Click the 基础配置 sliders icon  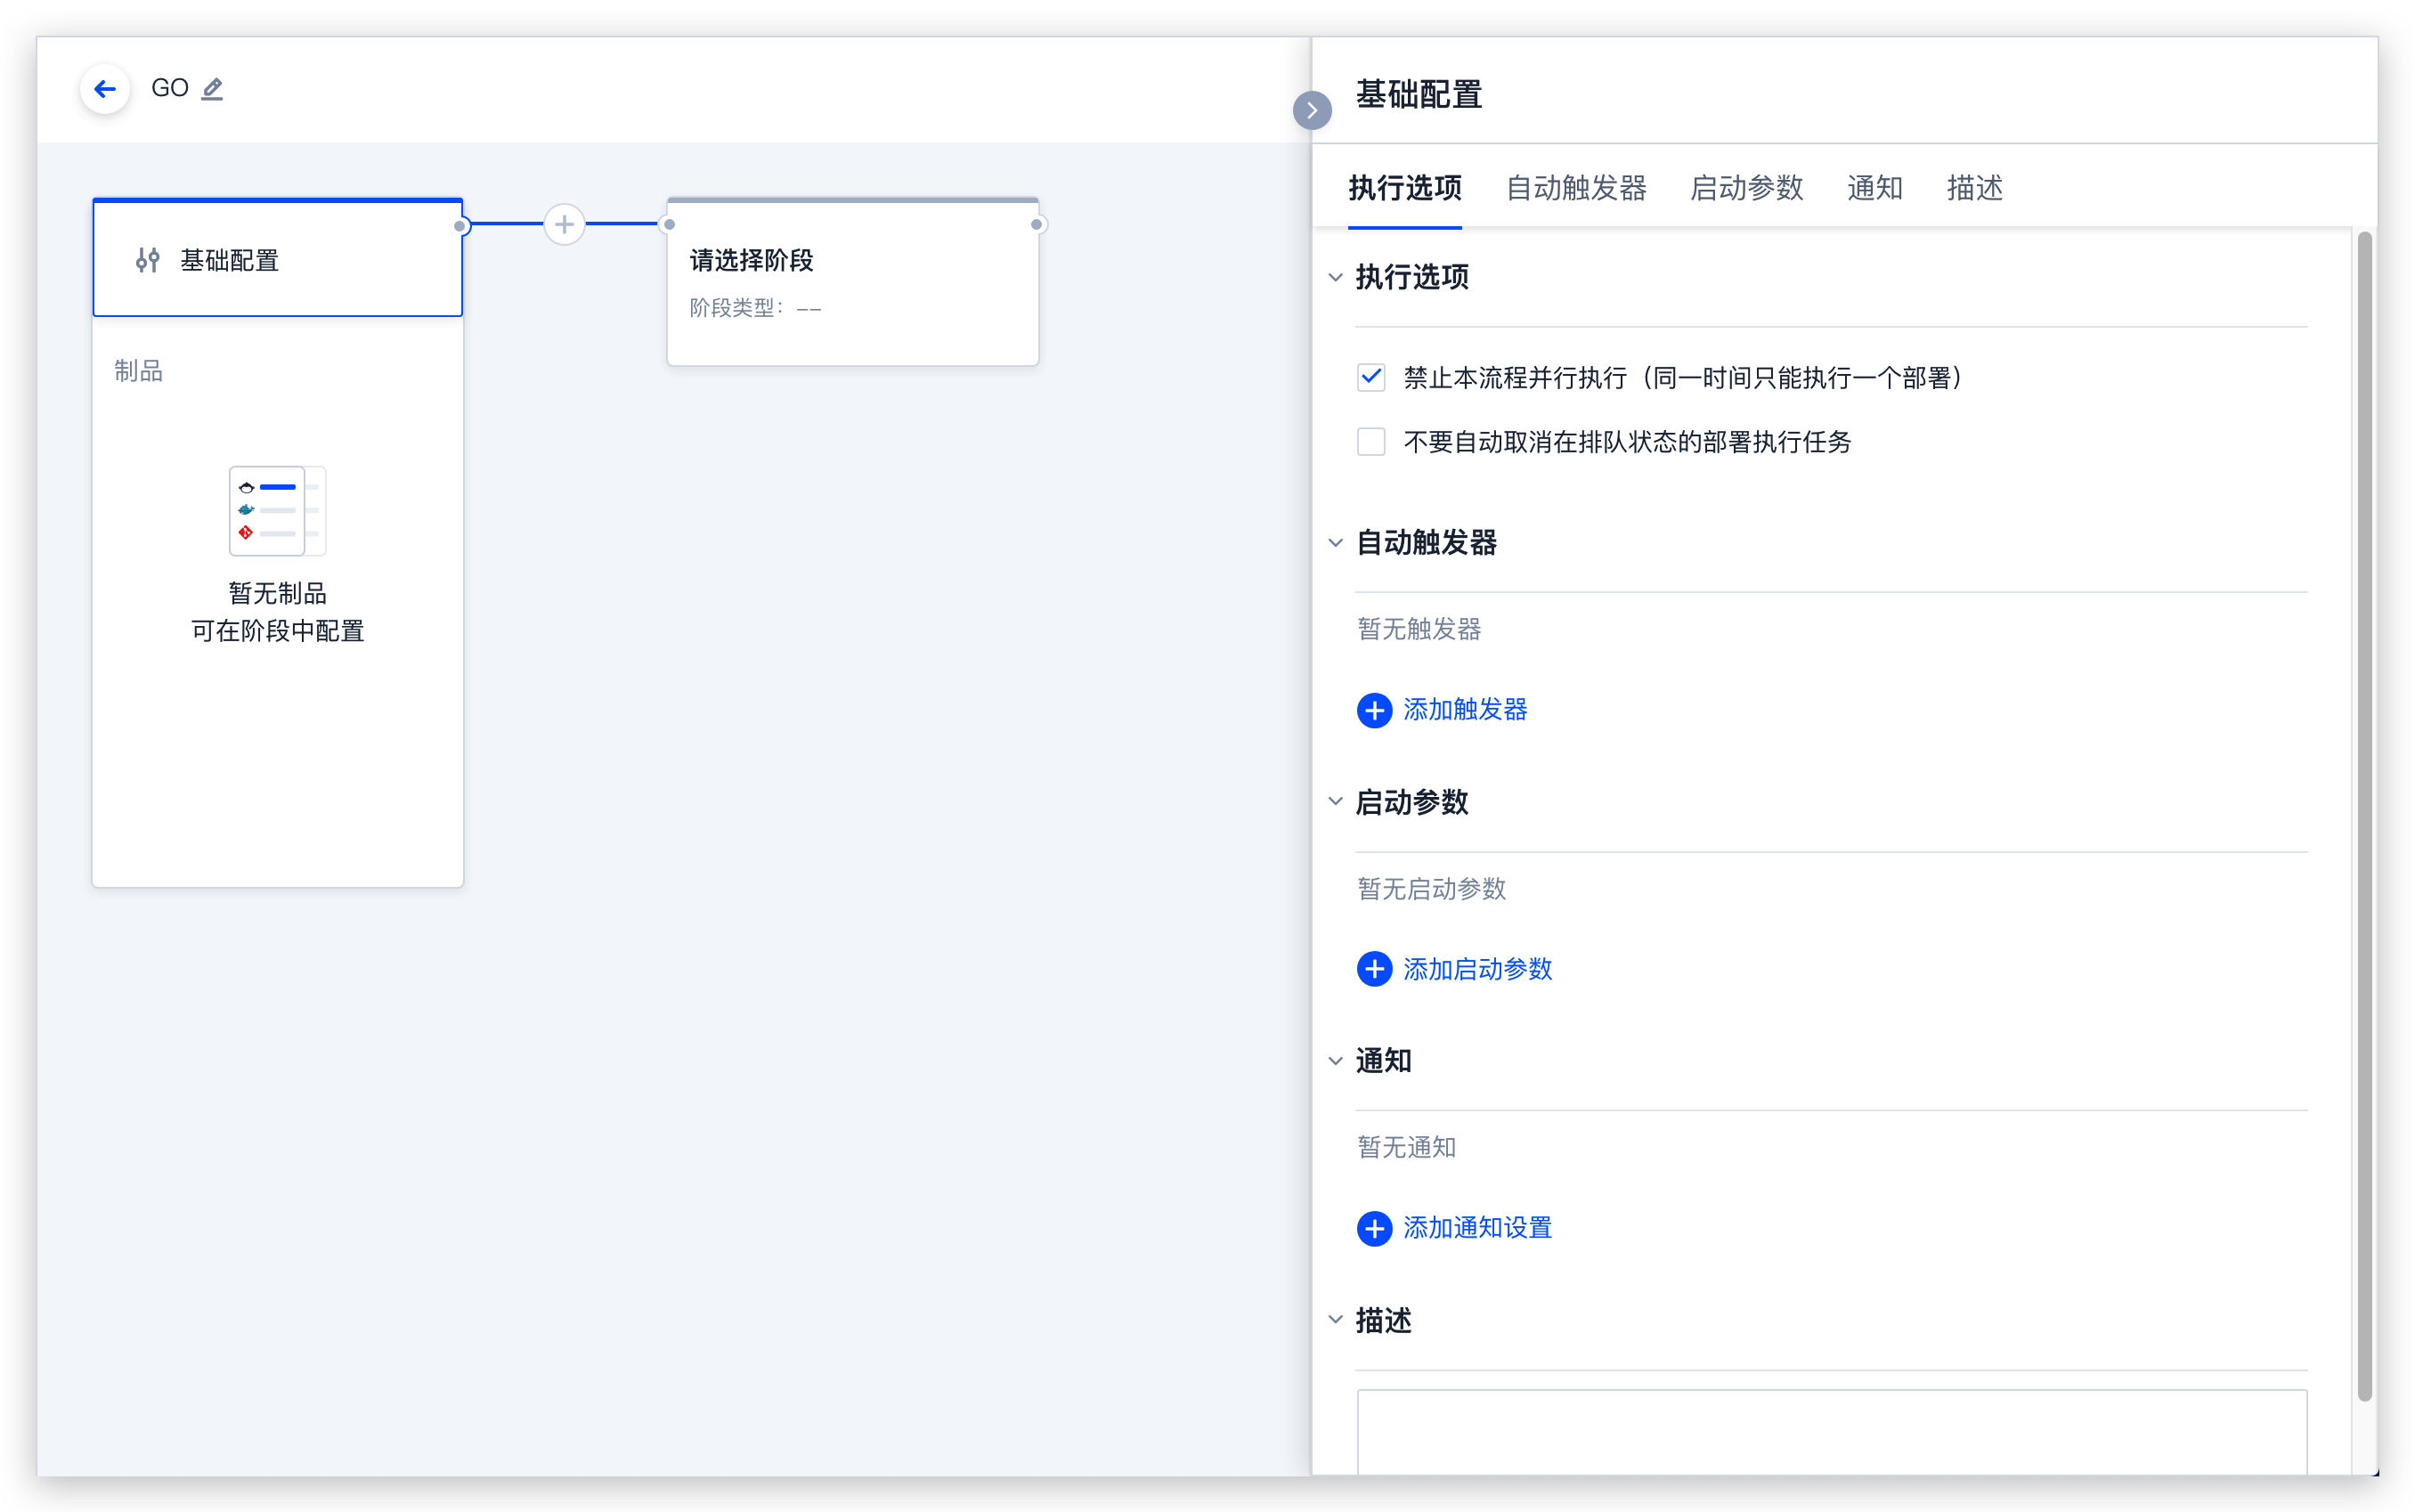148,260
